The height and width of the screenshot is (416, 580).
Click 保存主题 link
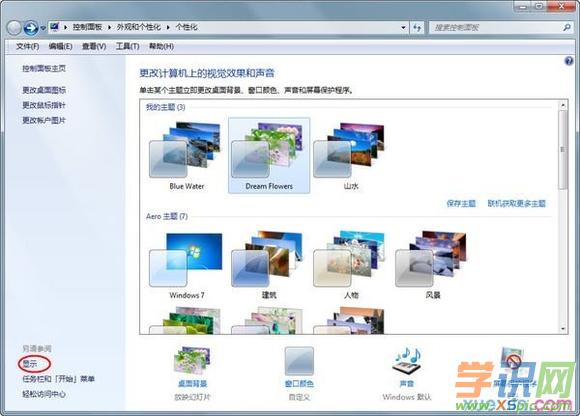461,203
